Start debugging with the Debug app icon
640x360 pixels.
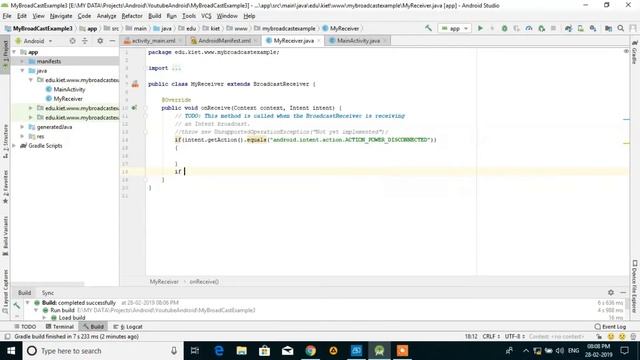pos(504,28)
